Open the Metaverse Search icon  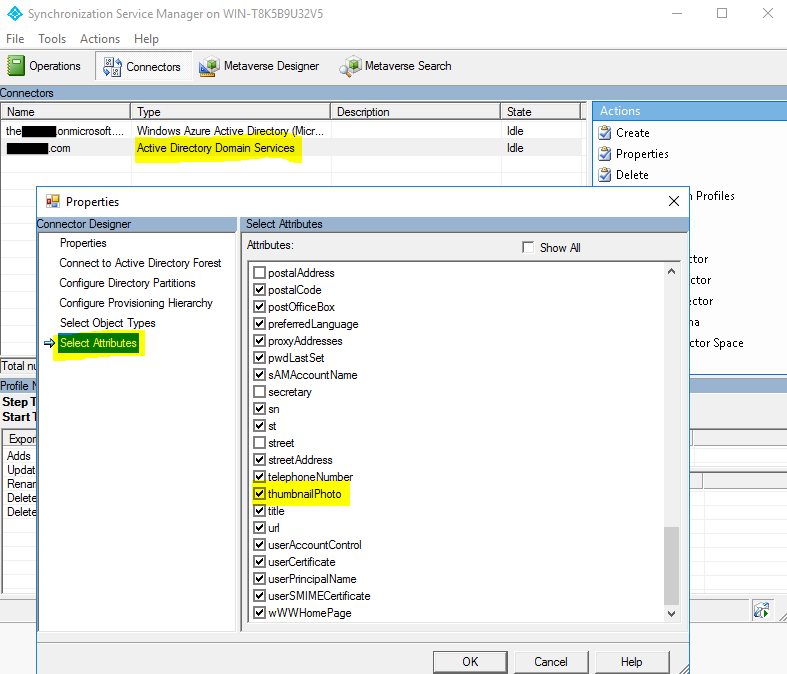pos(350,66)
